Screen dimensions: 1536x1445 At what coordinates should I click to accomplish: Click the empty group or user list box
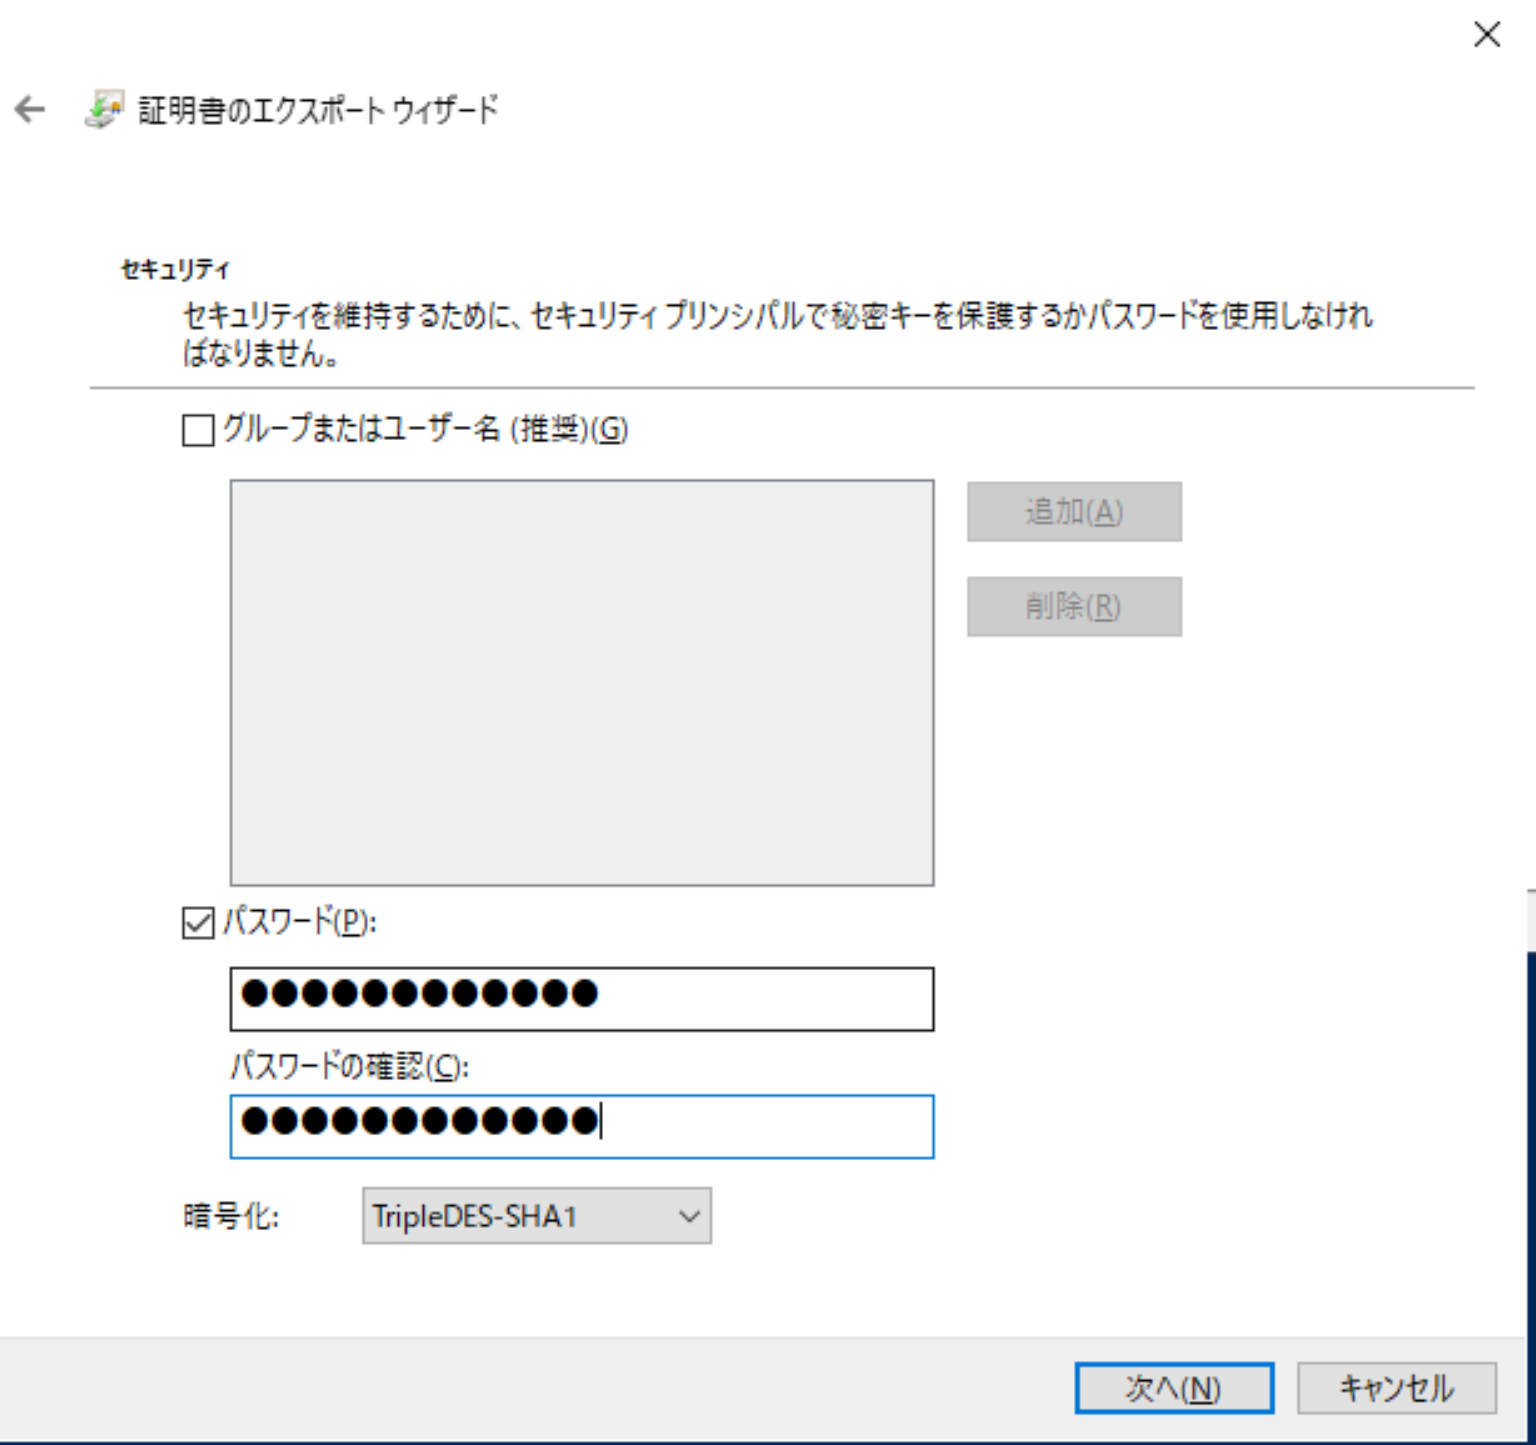580,680
